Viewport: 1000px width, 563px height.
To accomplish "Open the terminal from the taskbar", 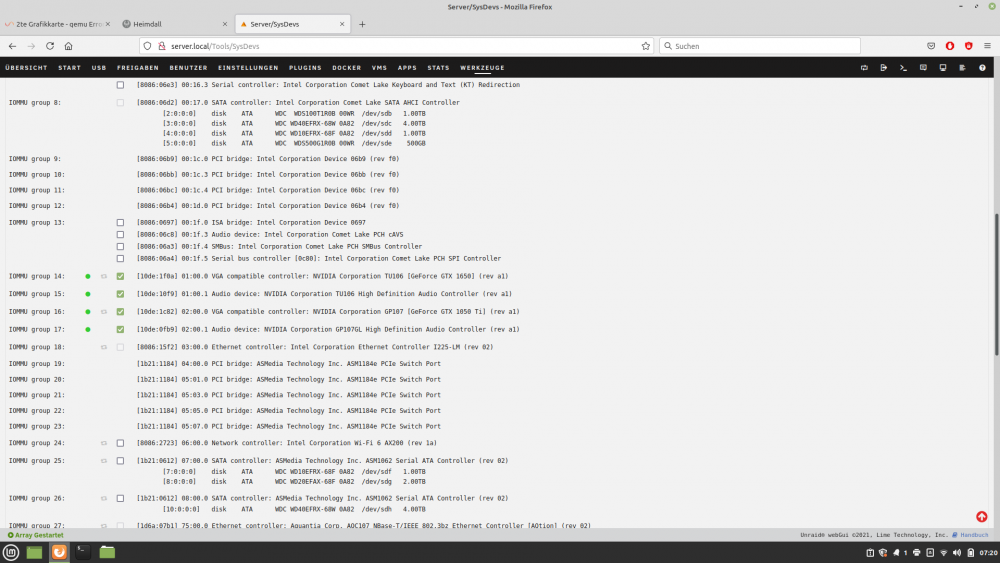I will (83, 552).
